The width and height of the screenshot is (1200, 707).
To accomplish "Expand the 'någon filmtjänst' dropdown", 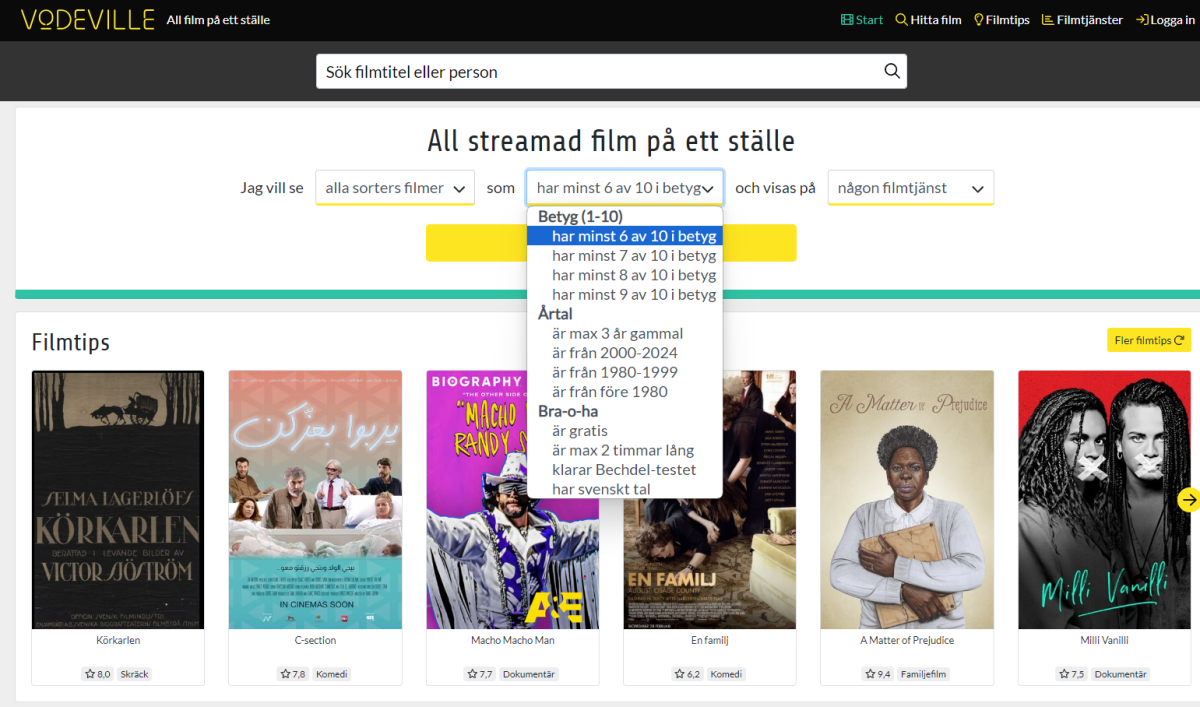I will click(x=910, y=188).
